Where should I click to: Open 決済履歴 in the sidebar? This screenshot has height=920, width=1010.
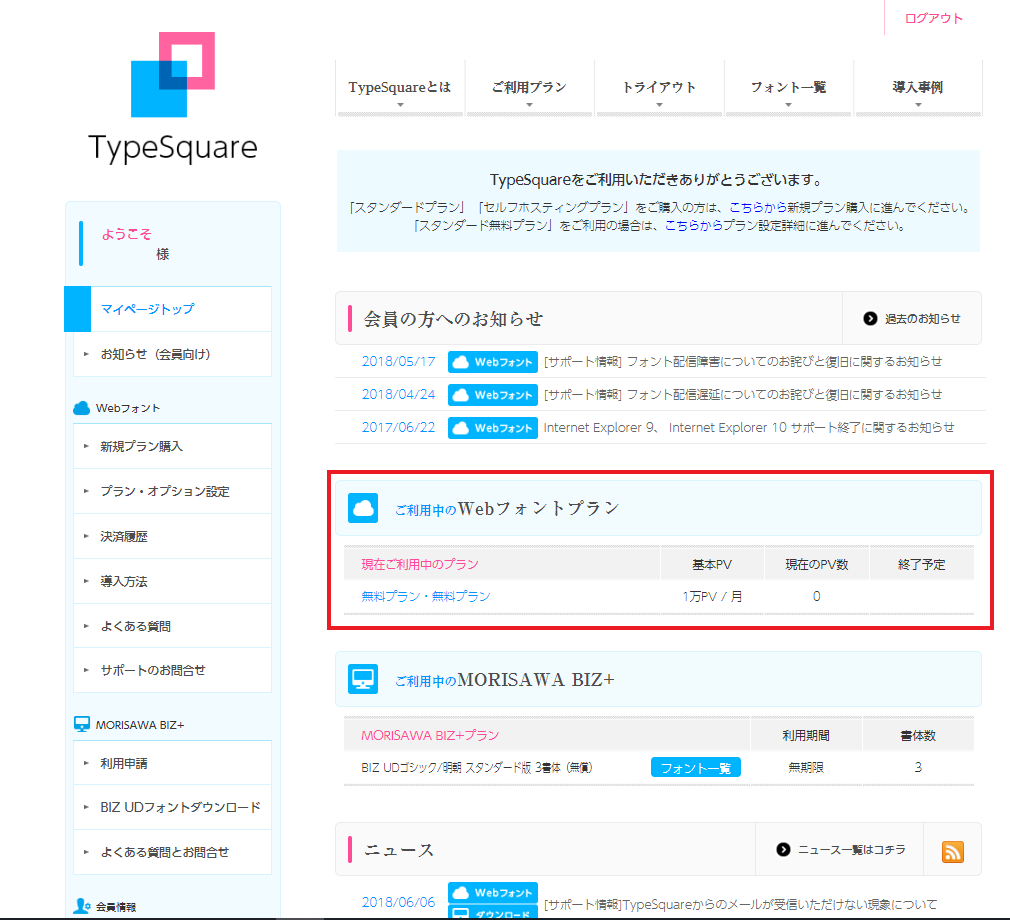click(173, 536)
